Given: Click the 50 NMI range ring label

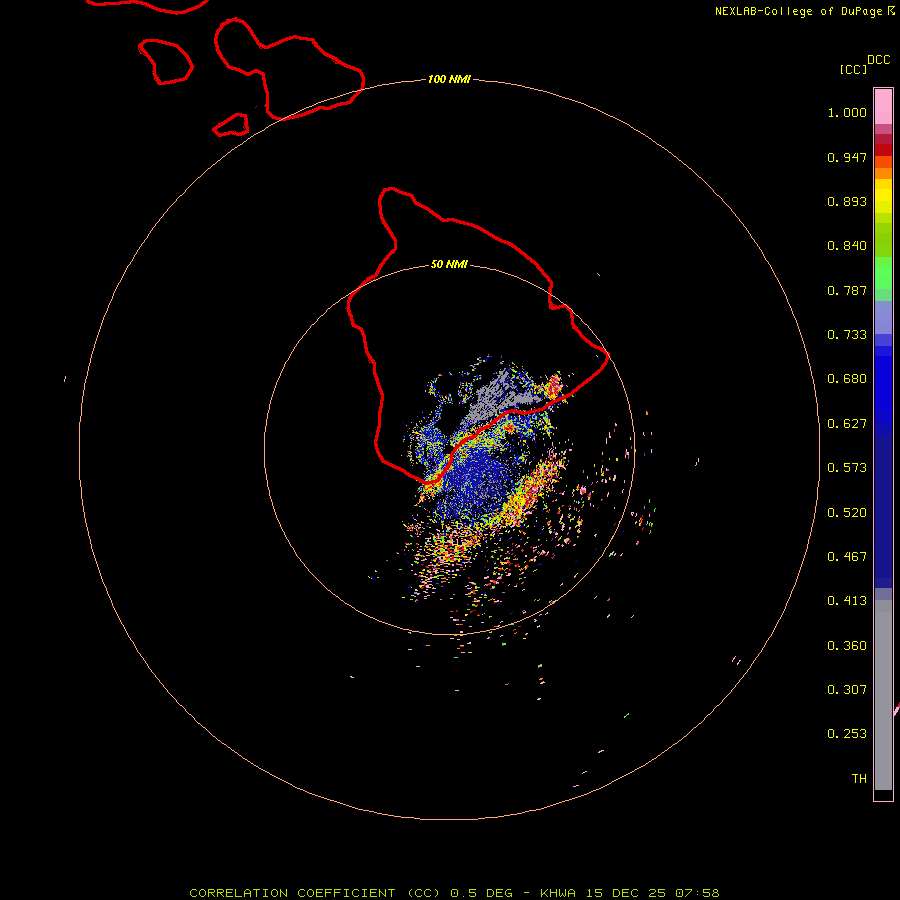Looking at the screenshot, I should 449,264.
